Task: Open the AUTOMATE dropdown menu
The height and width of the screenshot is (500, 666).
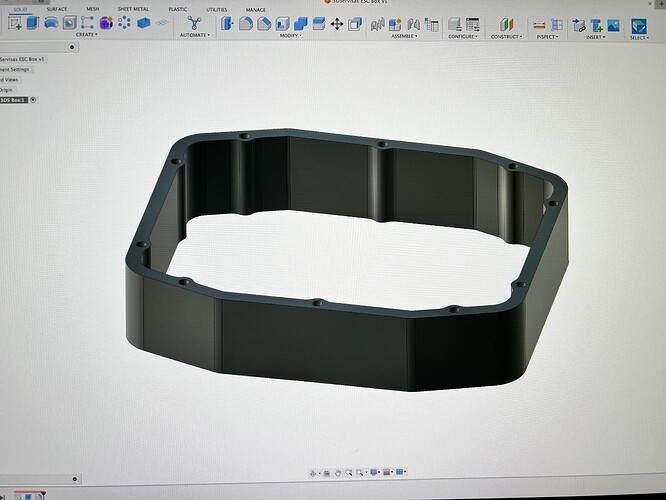Action: pos(195,35)
